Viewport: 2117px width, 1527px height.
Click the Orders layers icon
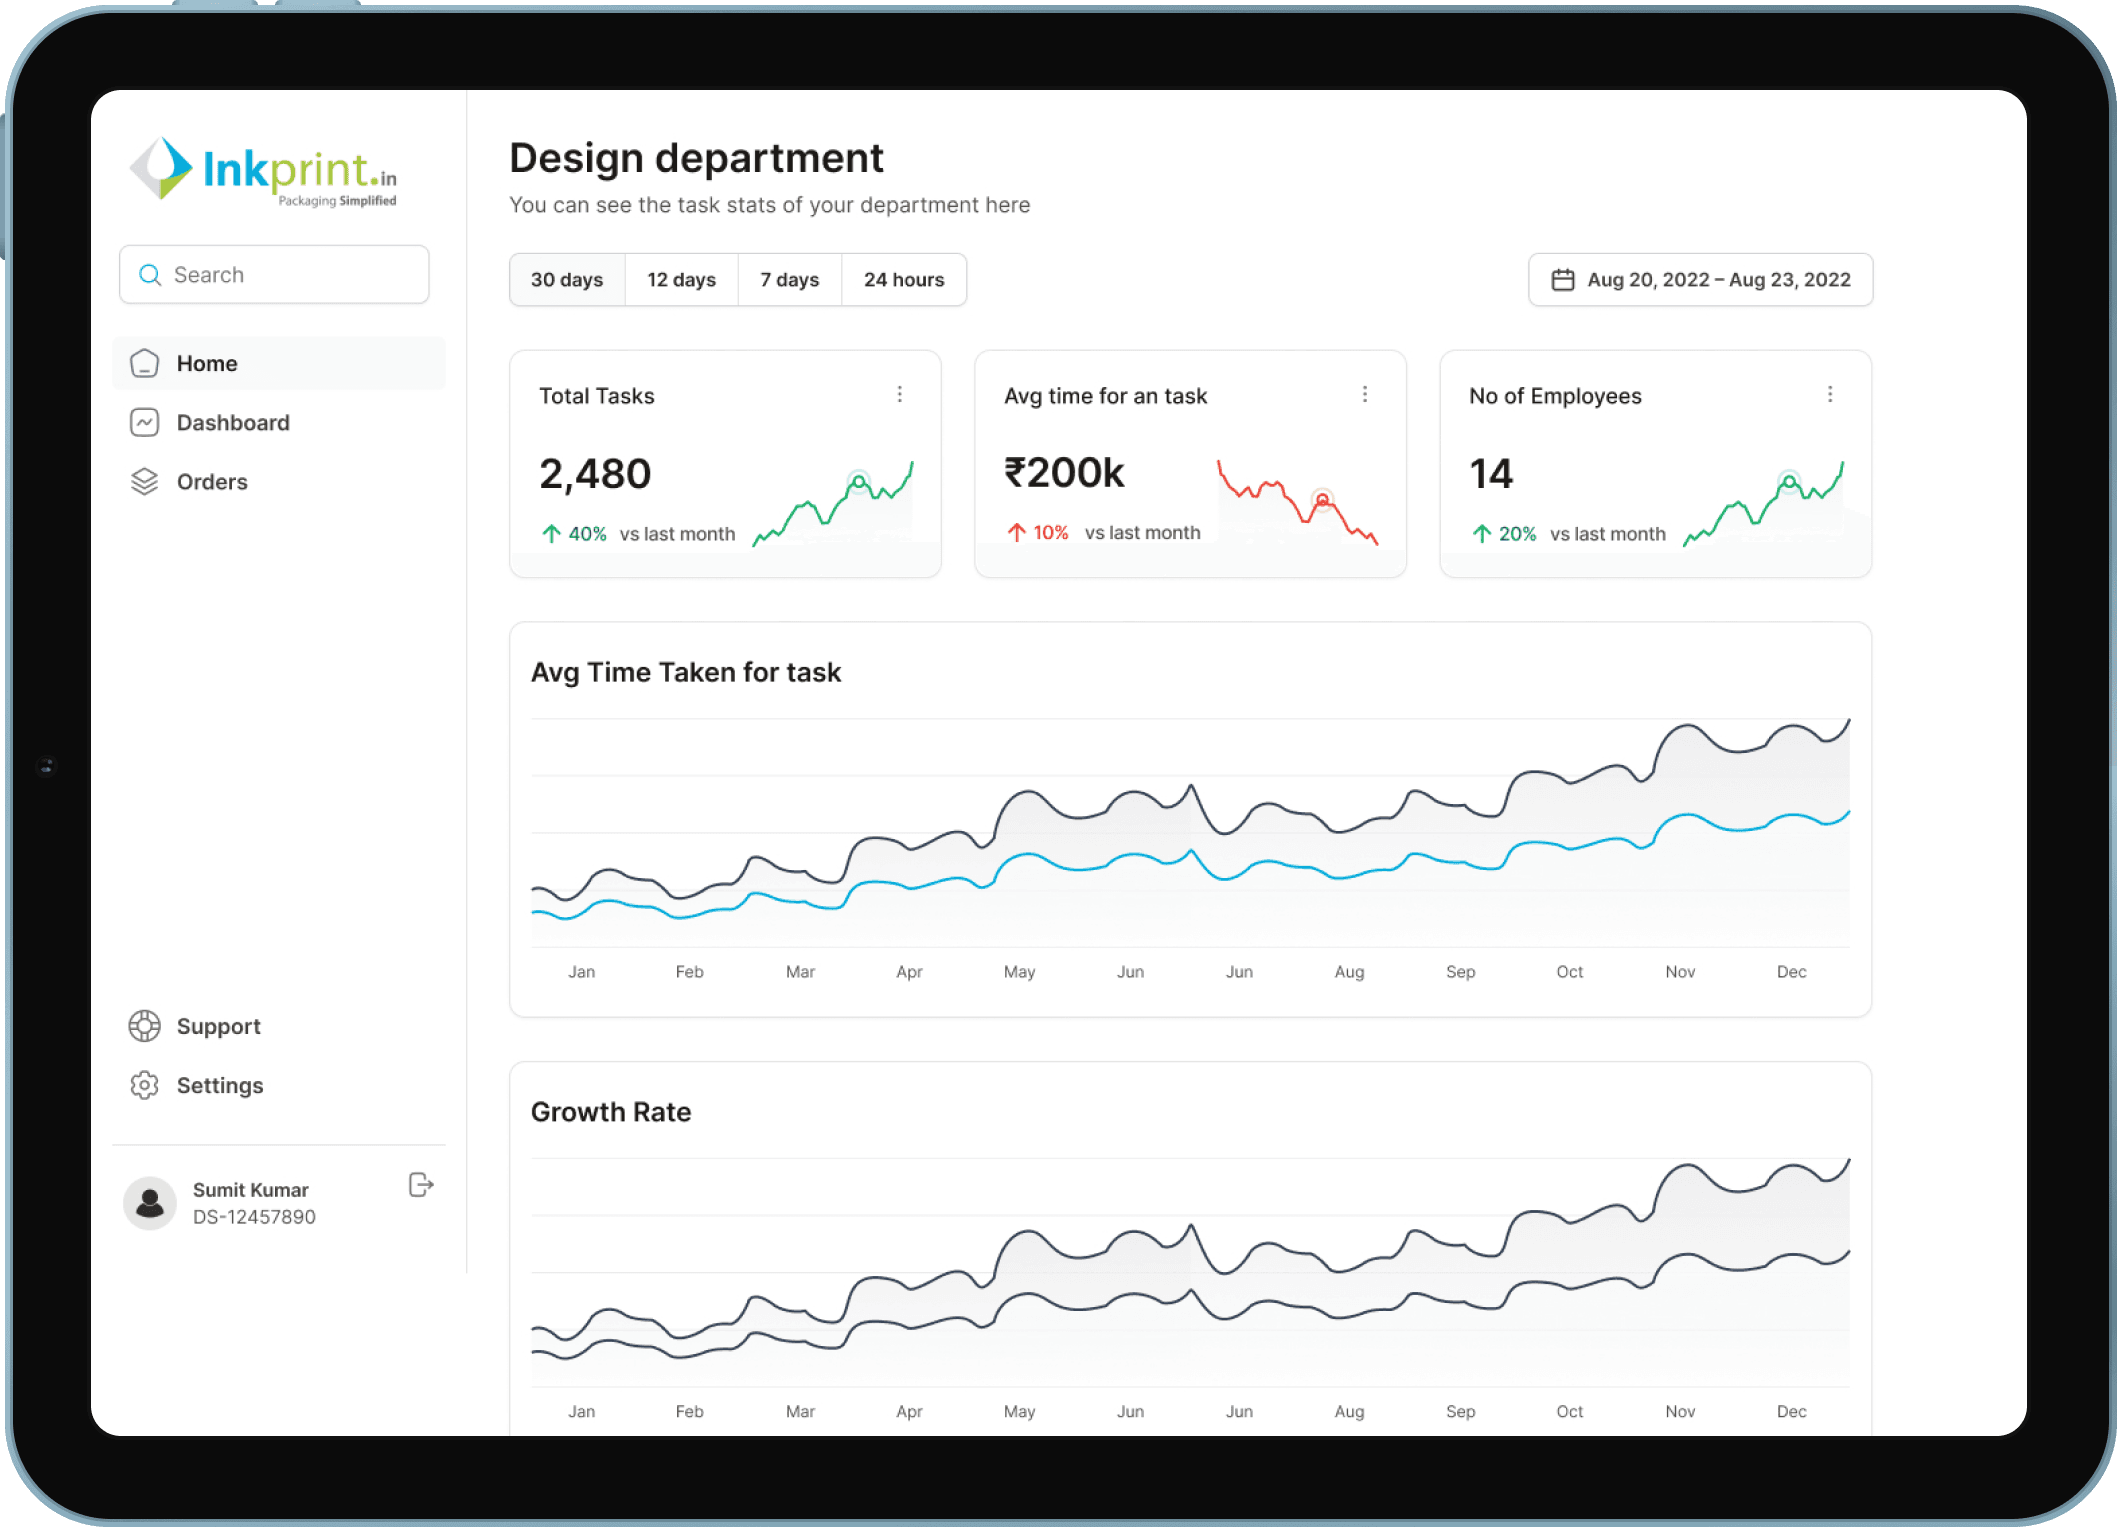(145, 481)
